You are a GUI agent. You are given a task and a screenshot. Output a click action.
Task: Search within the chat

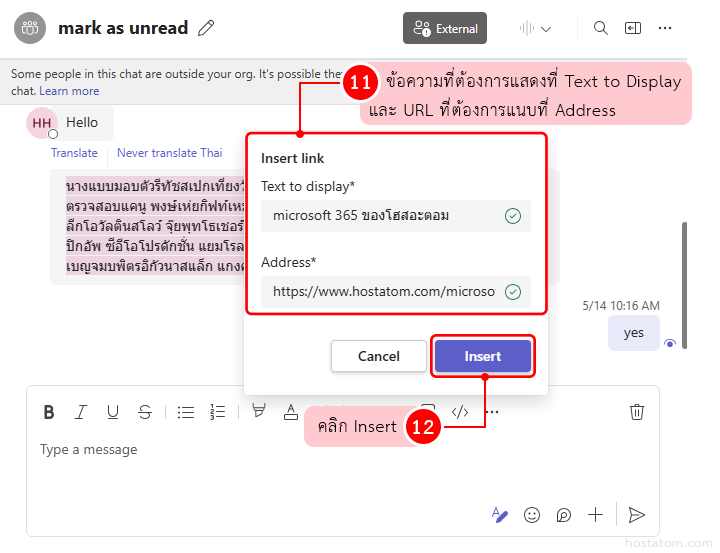(601, 28)
